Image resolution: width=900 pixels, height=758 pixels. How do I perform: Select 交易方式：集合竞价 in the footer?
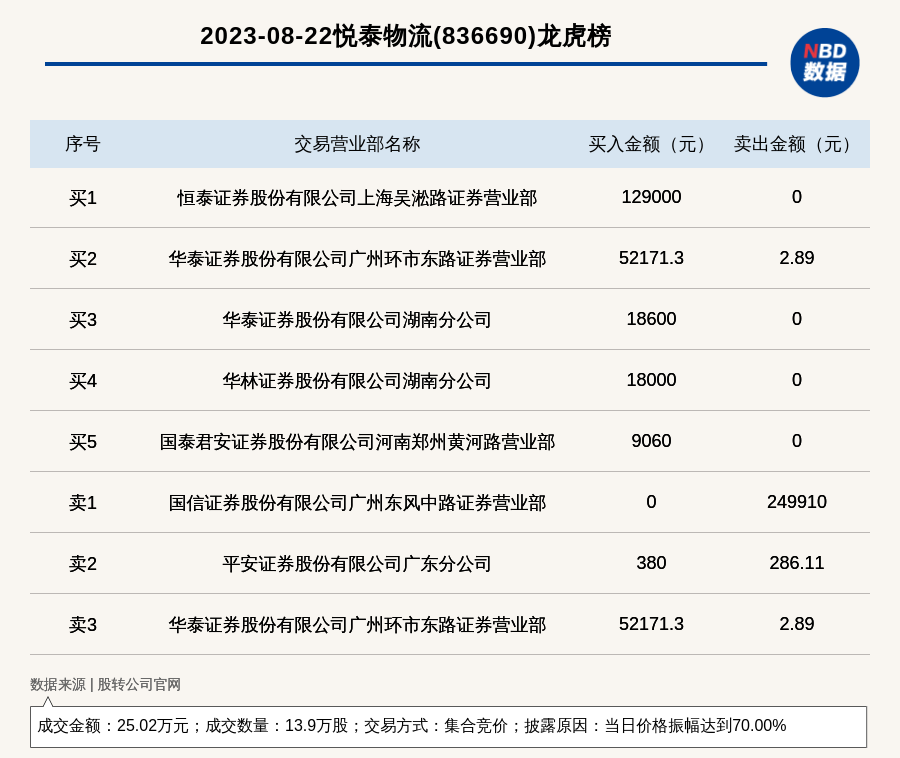436,725
